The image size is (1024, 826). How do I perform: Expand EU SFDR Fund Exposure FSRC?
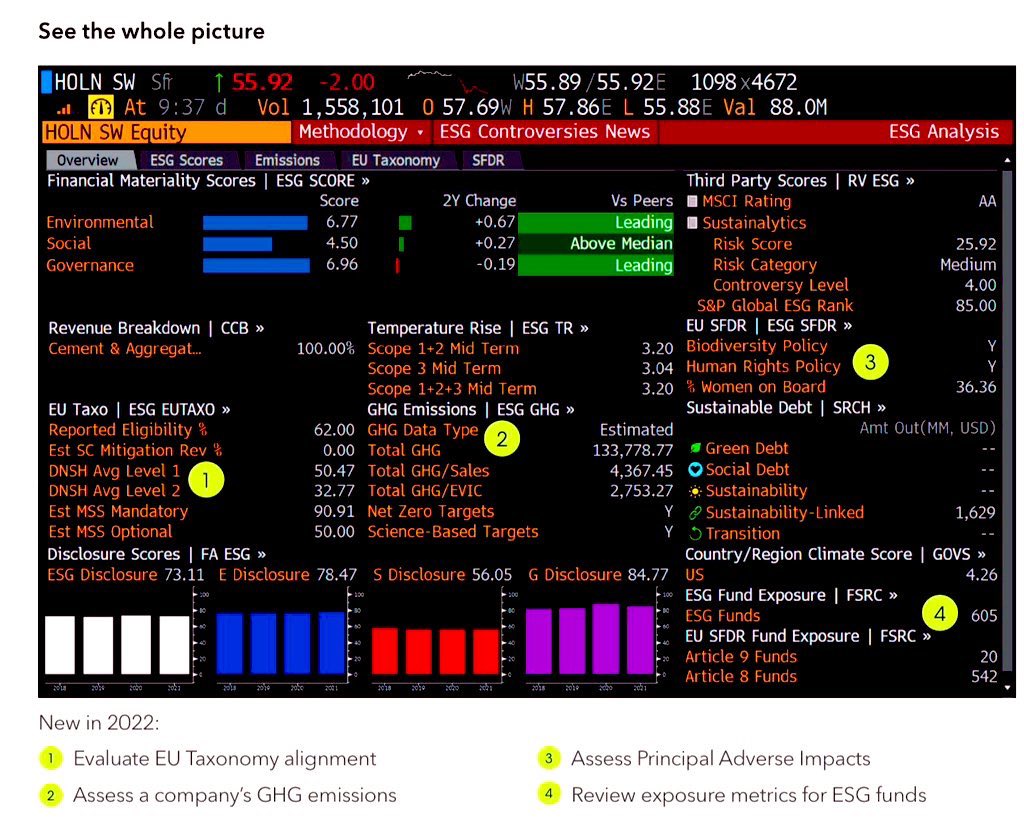808,636
